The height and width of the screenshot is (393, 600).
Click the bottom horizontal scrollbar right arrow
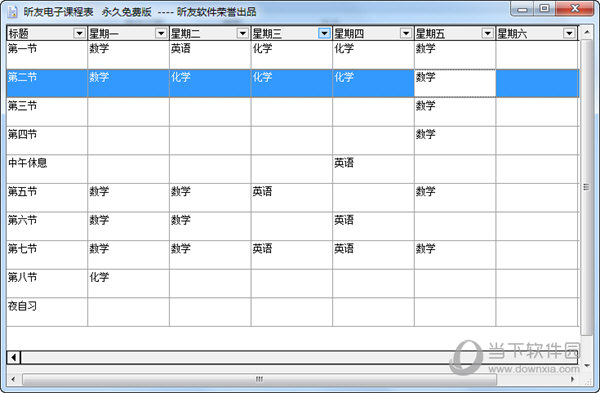(x=572, y=379)
